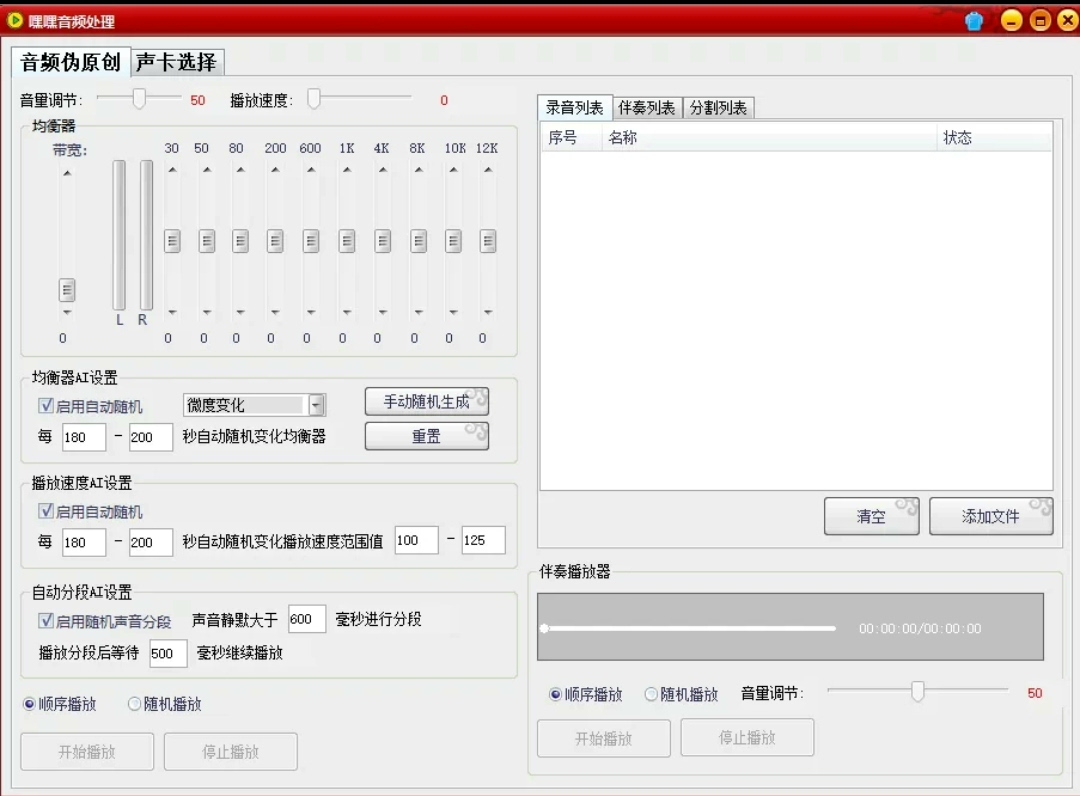Click the blue skin shirt icon in title bar

pyautogui.click(x=974, y=21)
